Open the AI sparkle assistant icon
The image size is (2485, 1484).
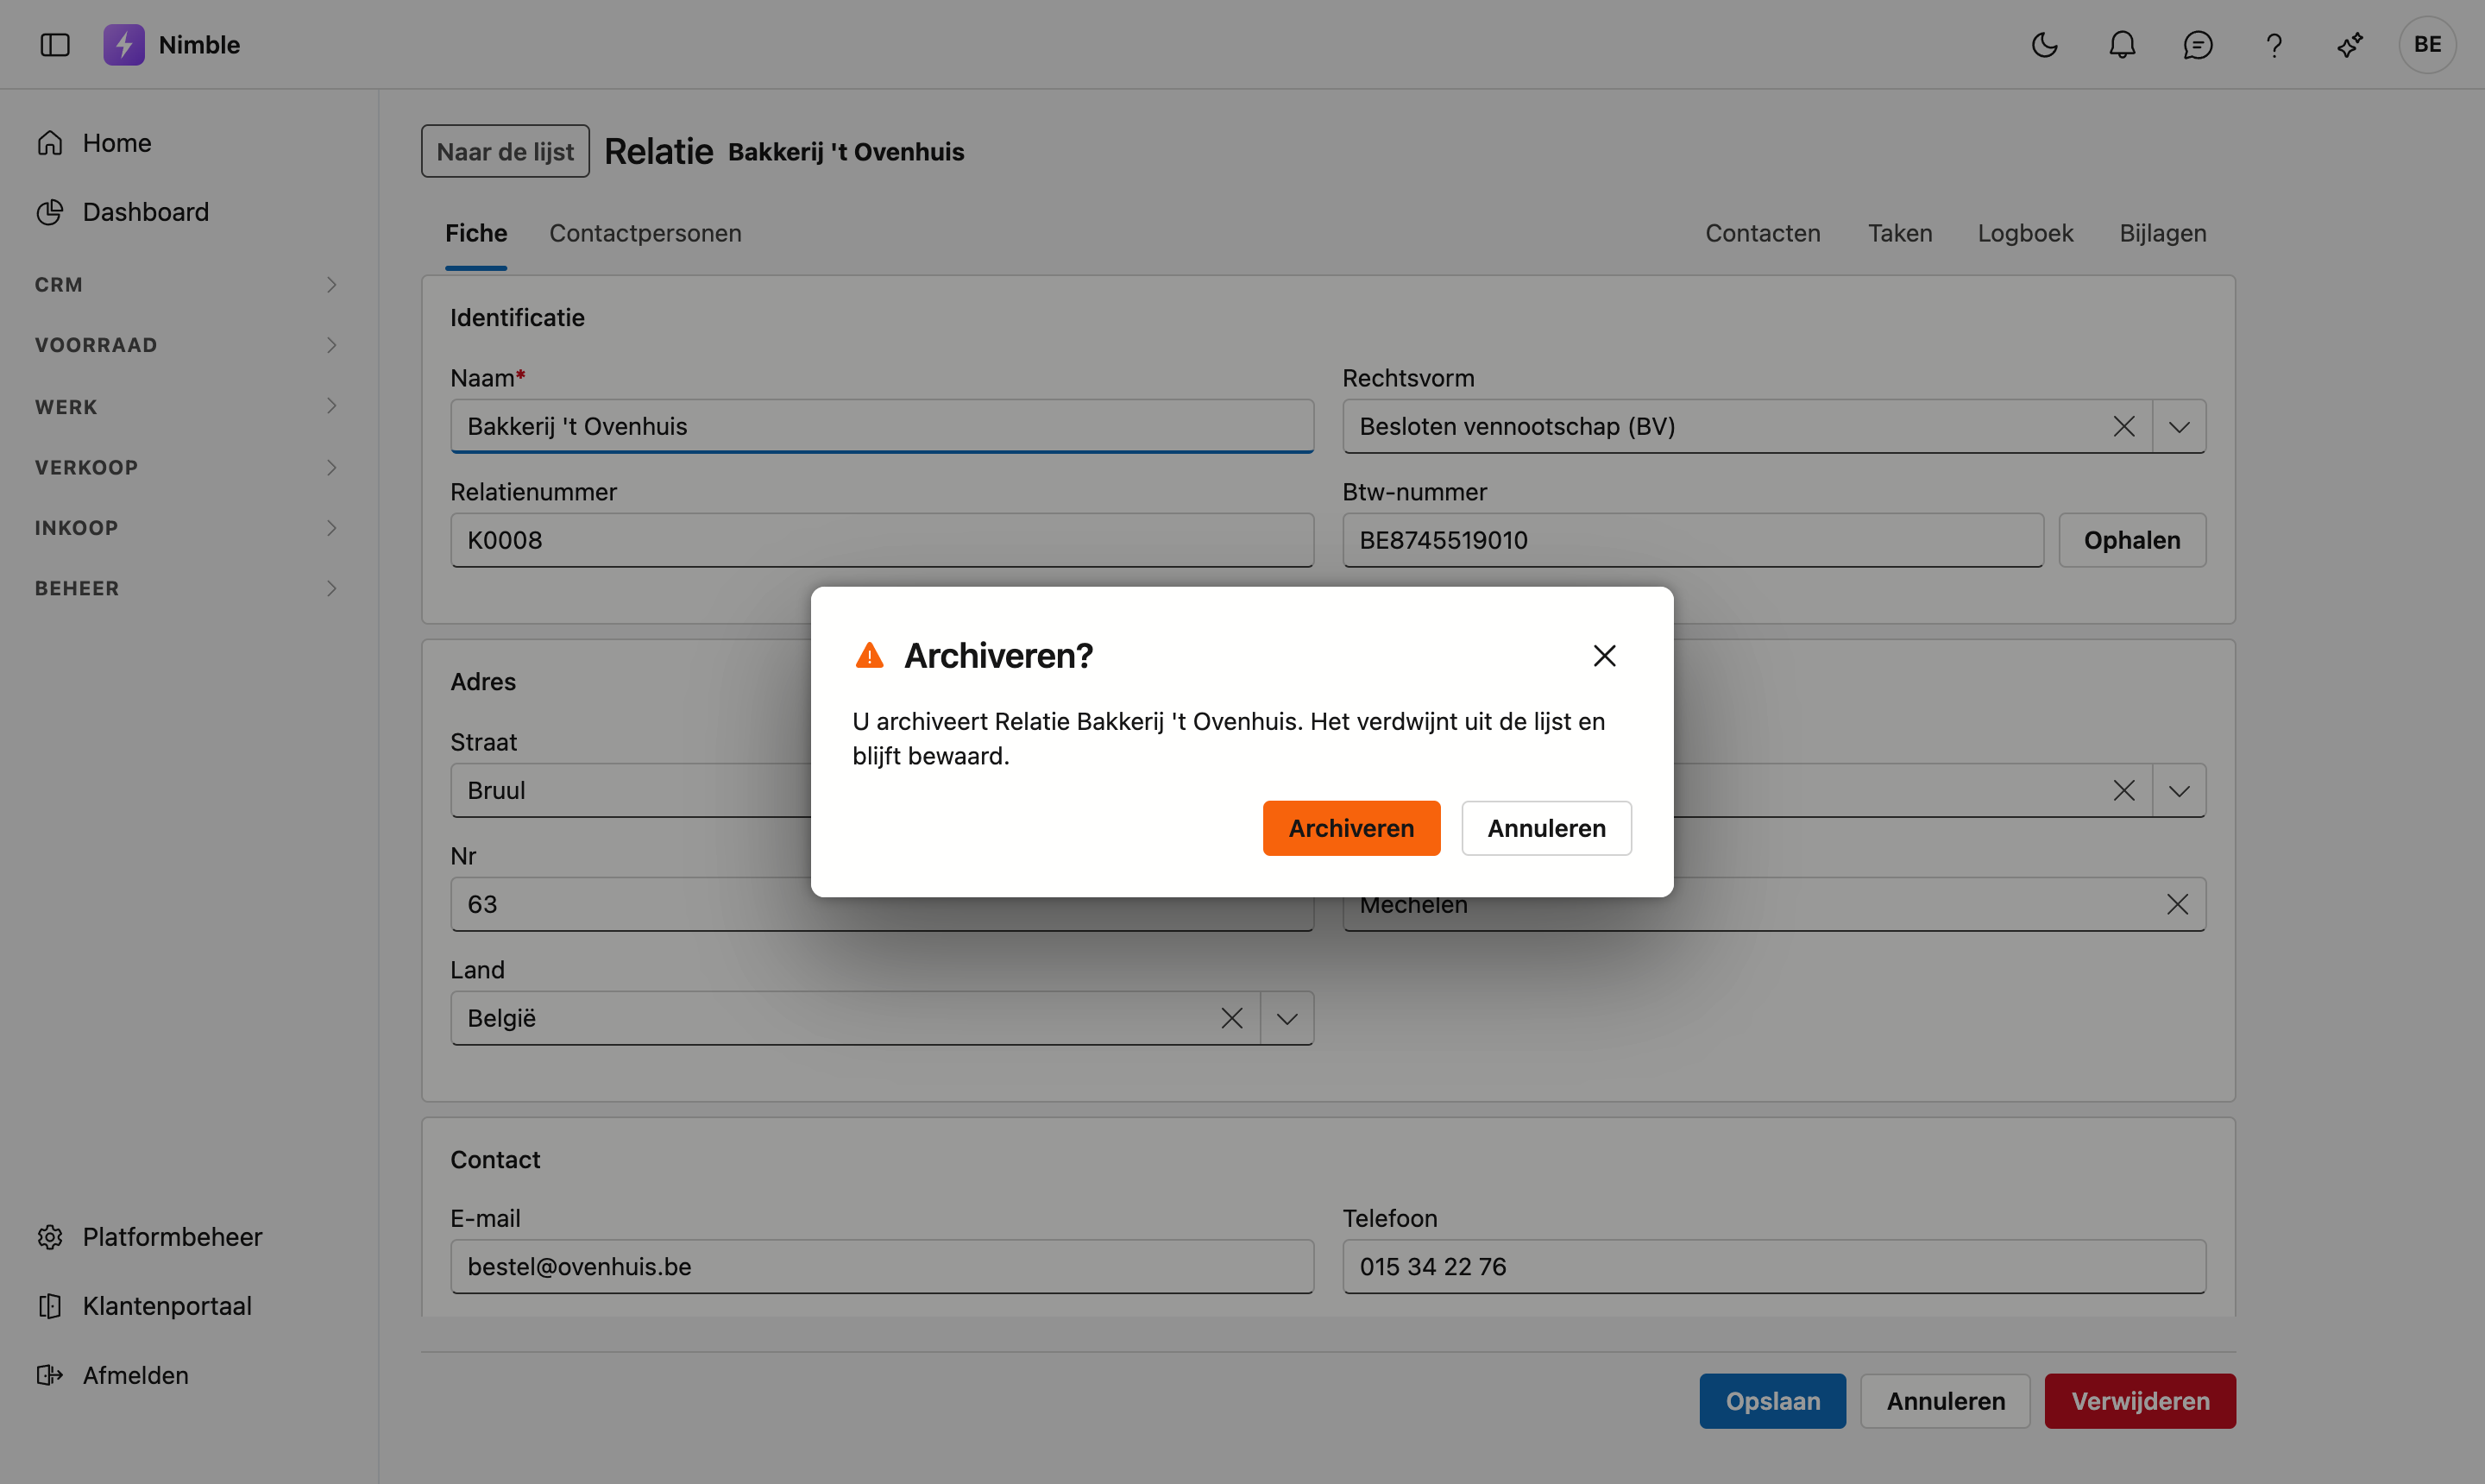click(x=2350, y=45)
